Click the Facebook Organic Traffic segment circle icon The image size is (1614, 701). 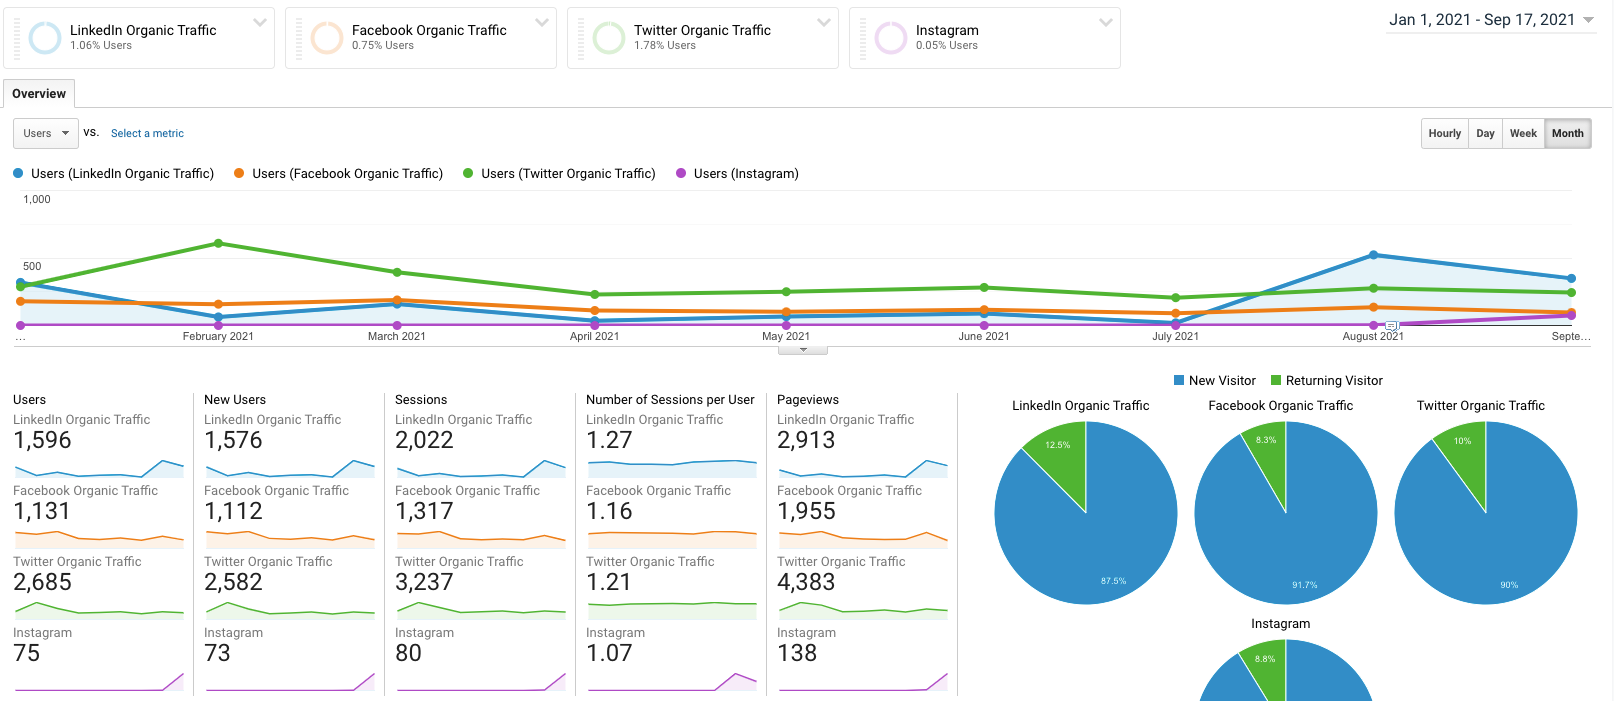point(327,38)
